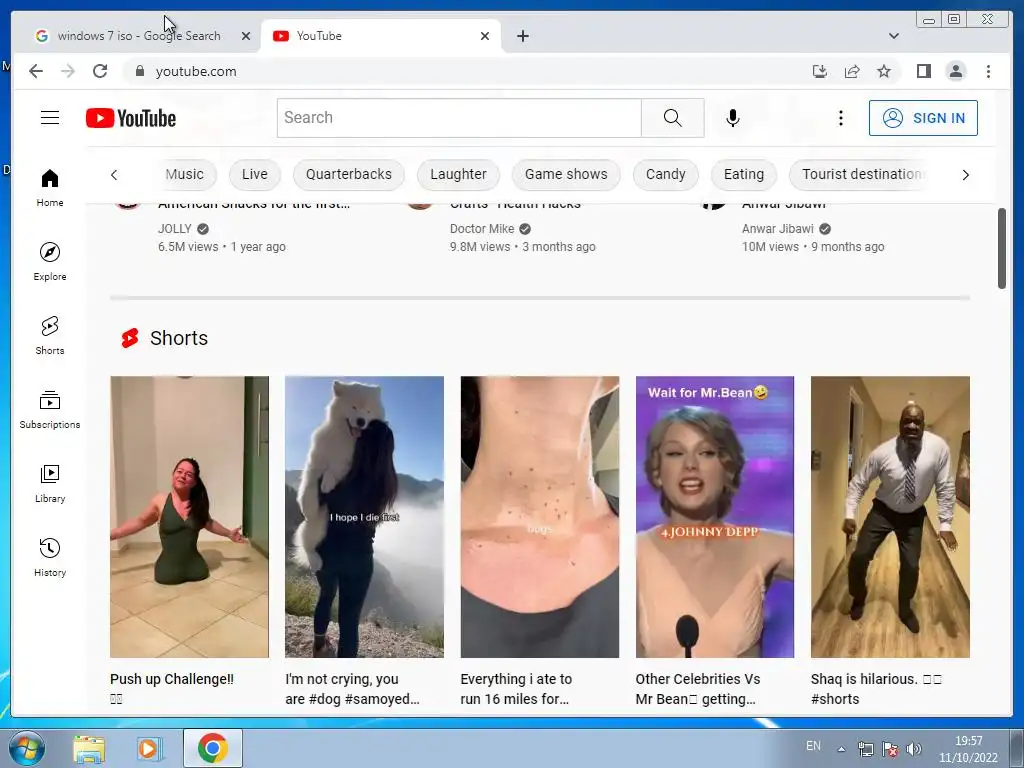
Task: Open Doctor Mike channel link
Action: tap(482, 229)
